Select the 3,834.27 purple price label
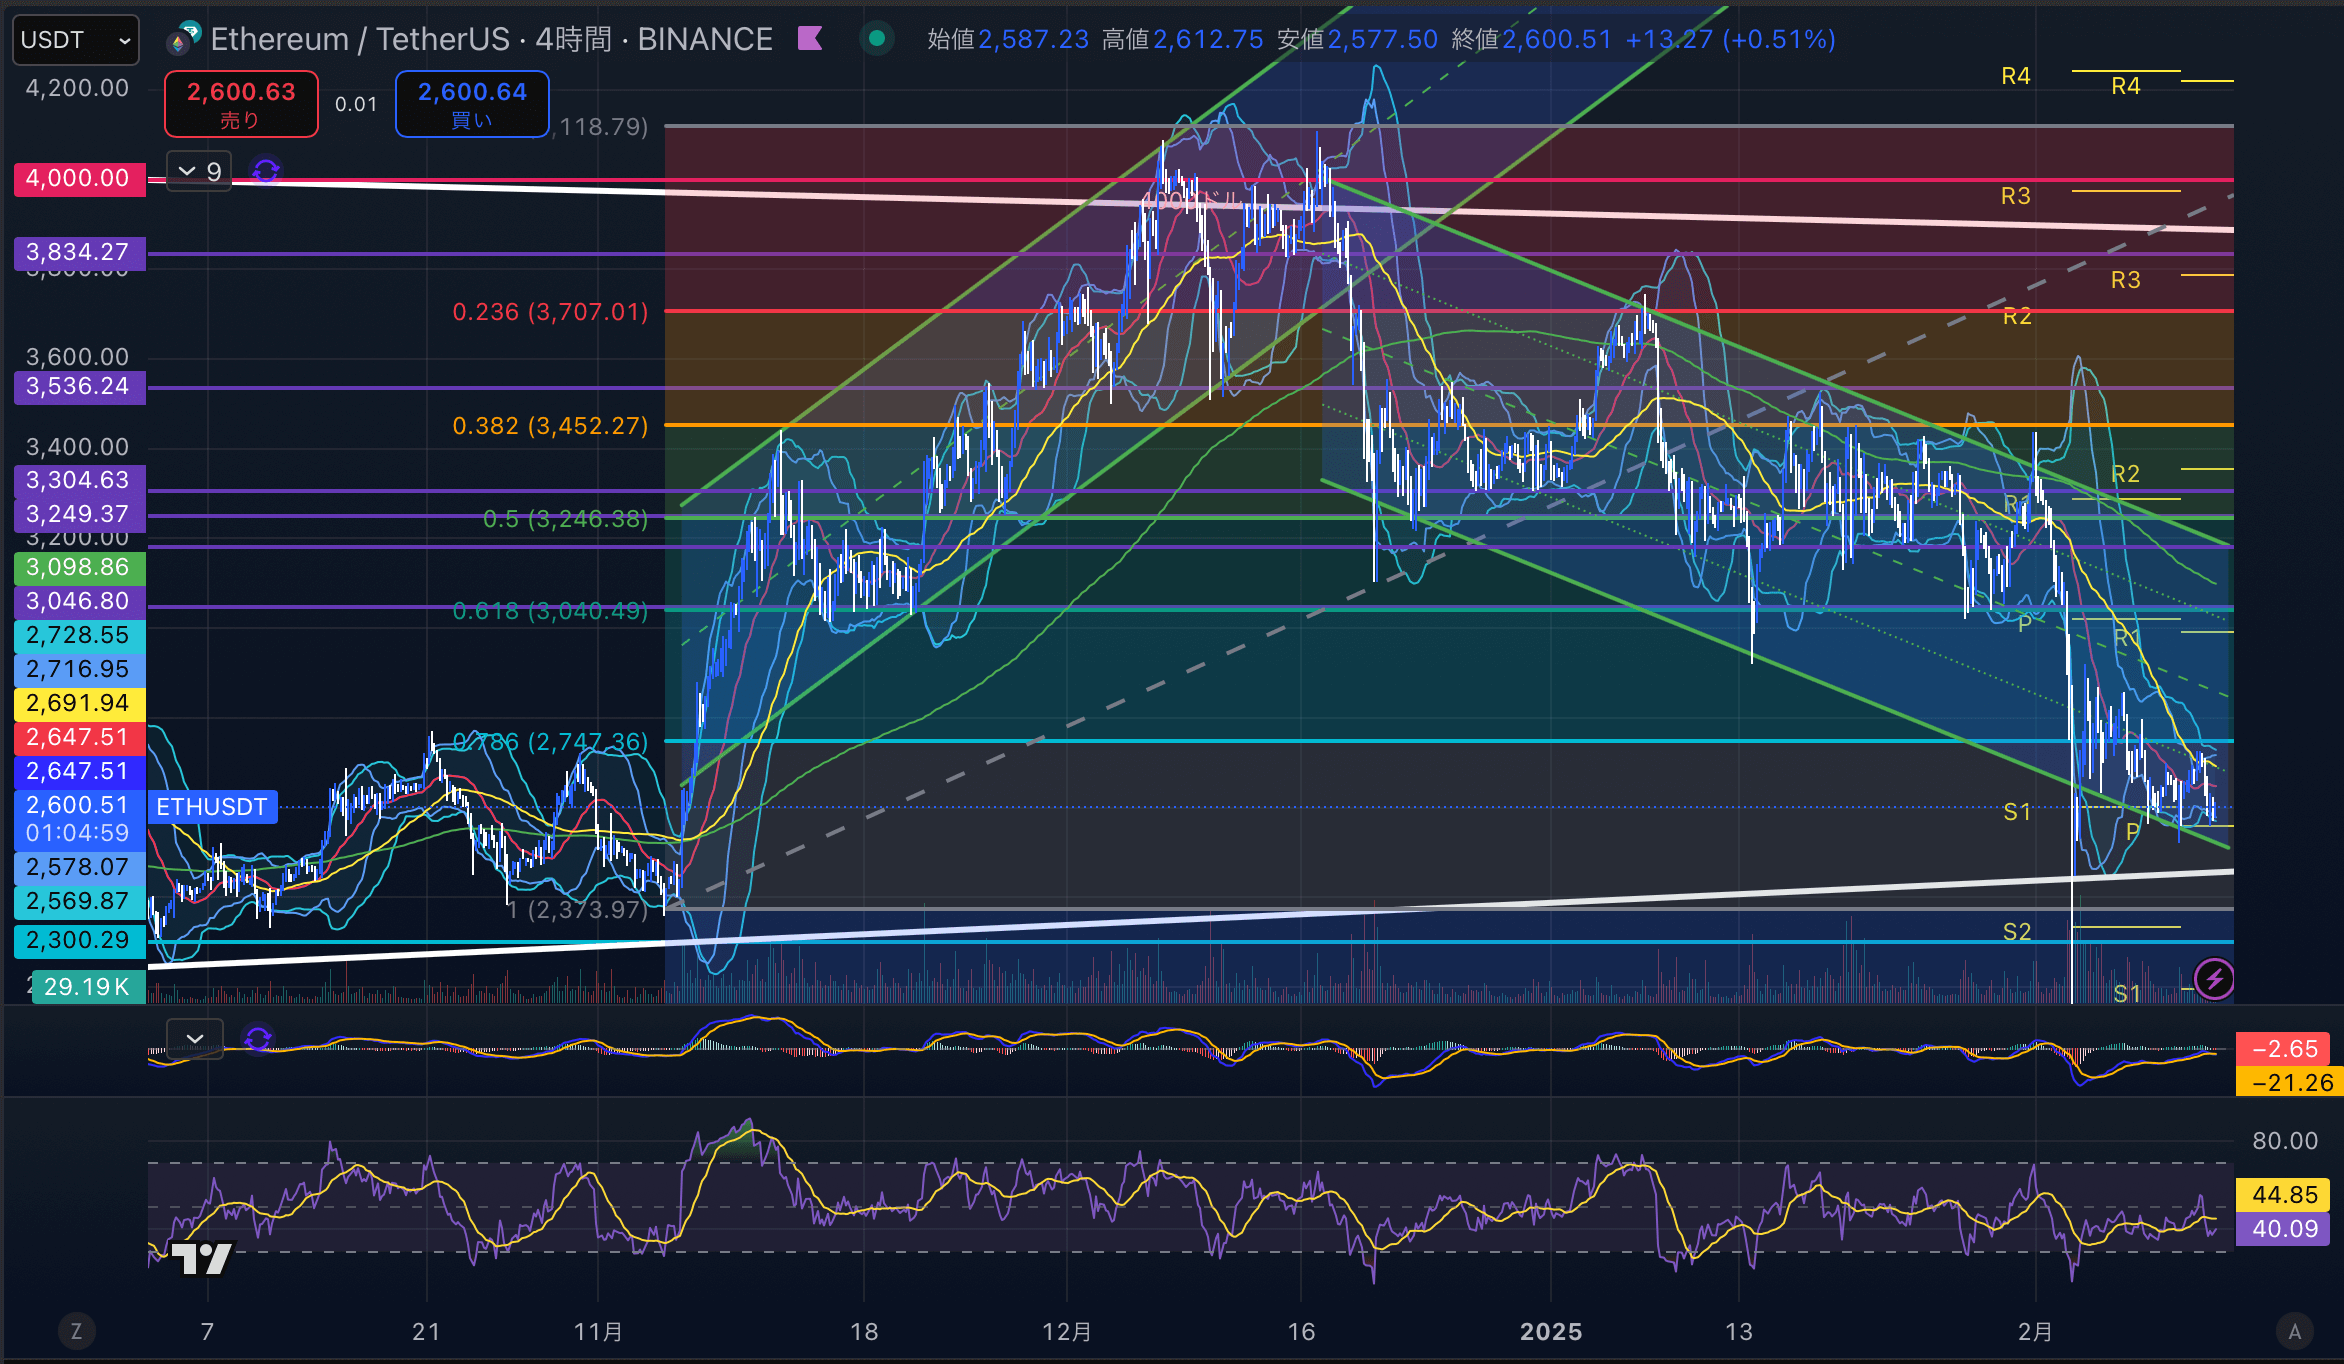 79,253
